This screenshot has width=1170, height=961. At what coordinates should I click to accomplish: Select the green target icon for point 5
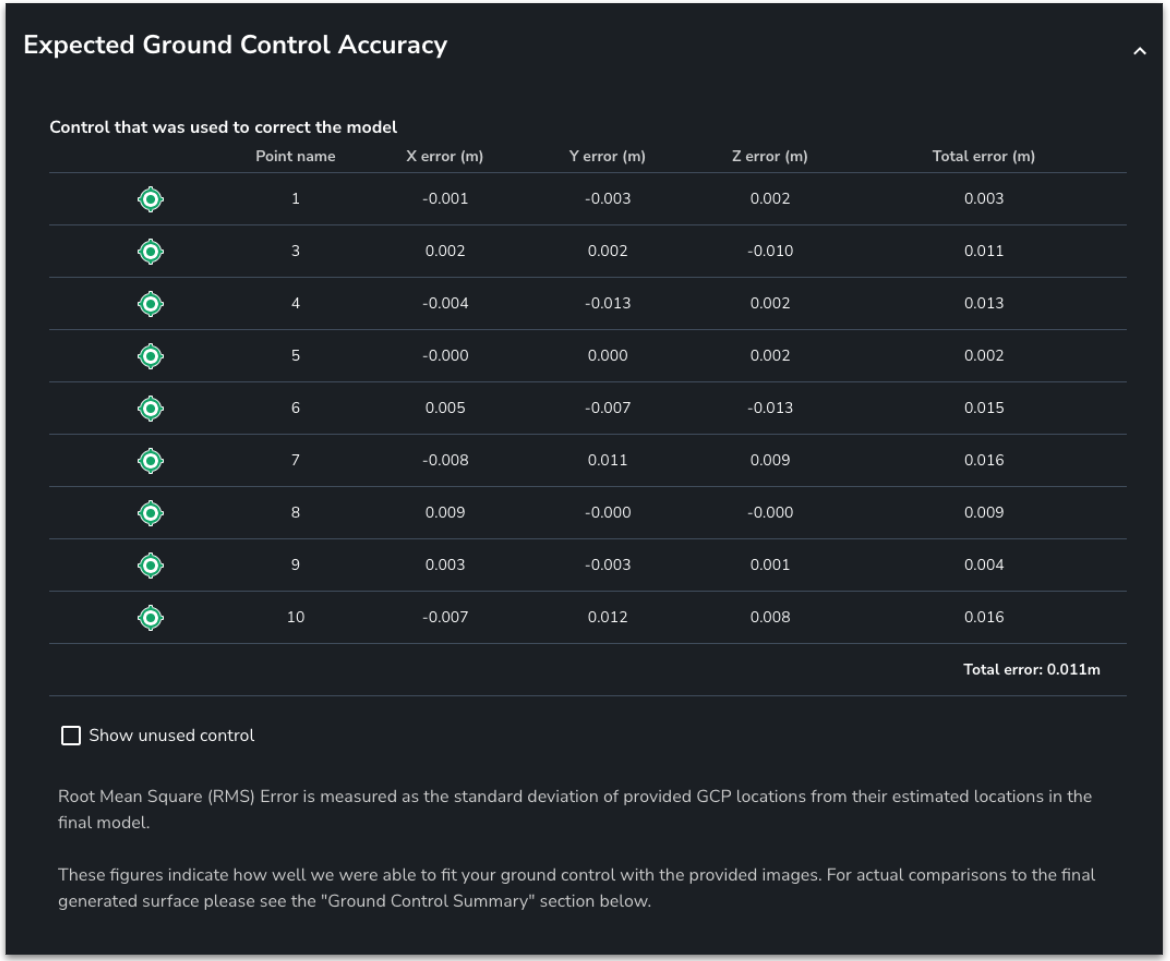[150, 356]
